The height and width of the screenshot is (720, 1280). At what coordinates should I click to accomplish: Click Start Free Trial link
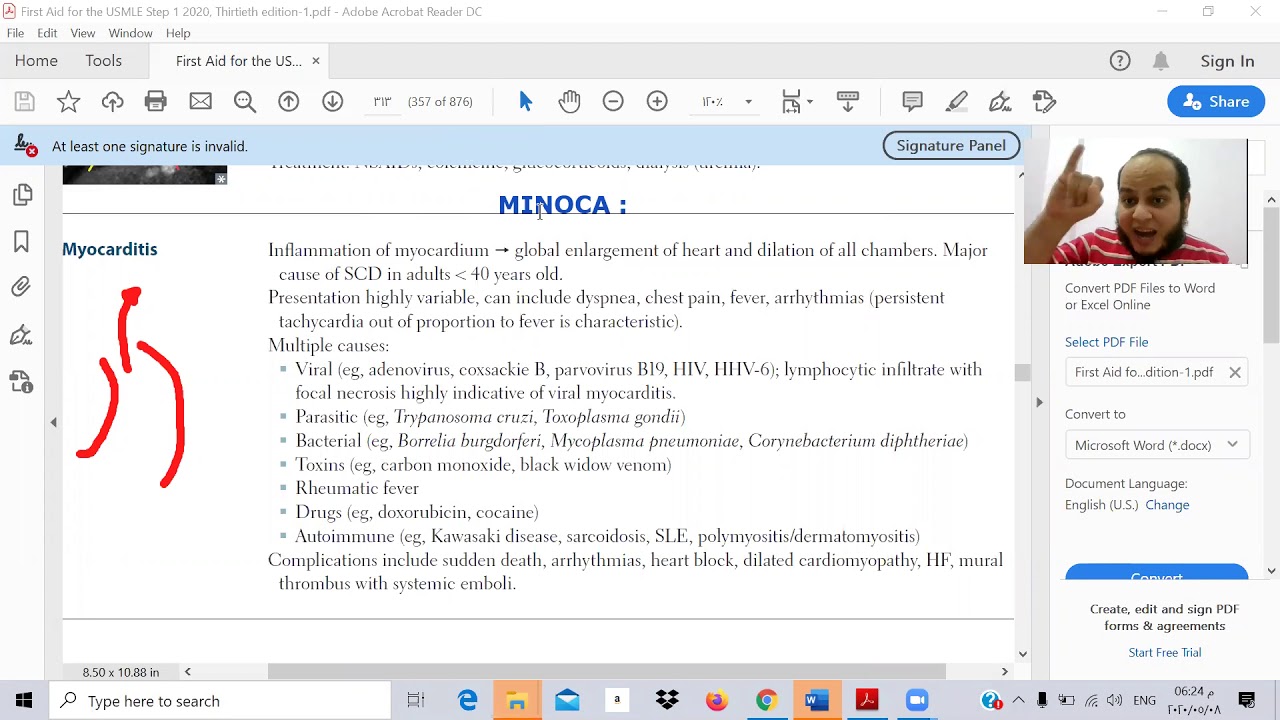[1165, 652]
